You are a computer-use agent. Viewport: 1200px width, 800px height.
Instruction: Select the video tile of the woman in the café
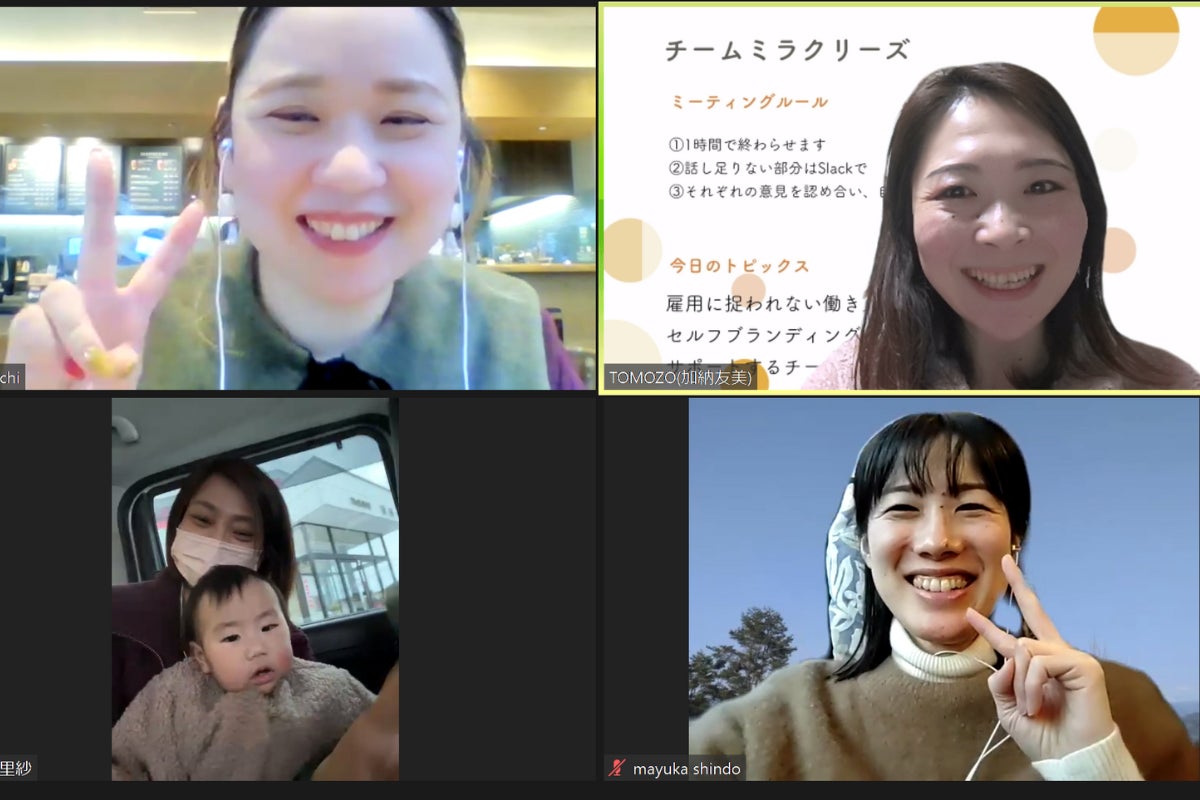tap(298, 198)
